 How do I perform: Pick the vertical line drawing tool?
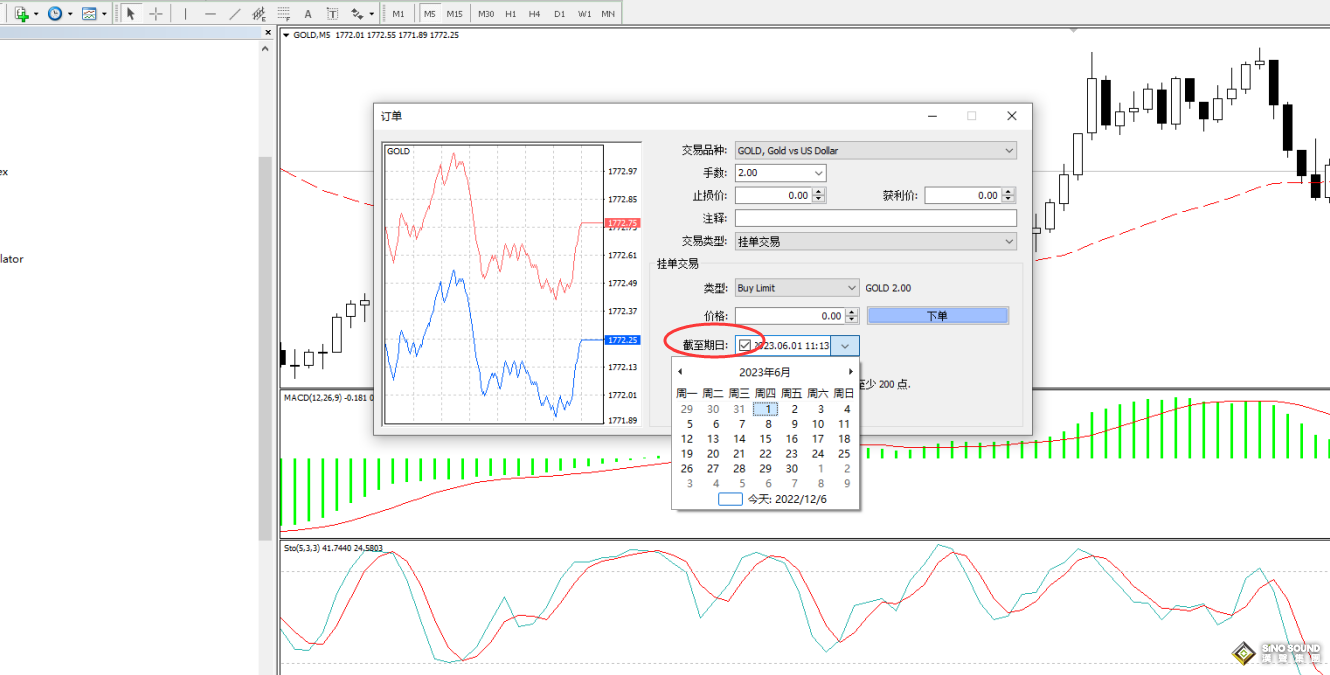[184, 14]
